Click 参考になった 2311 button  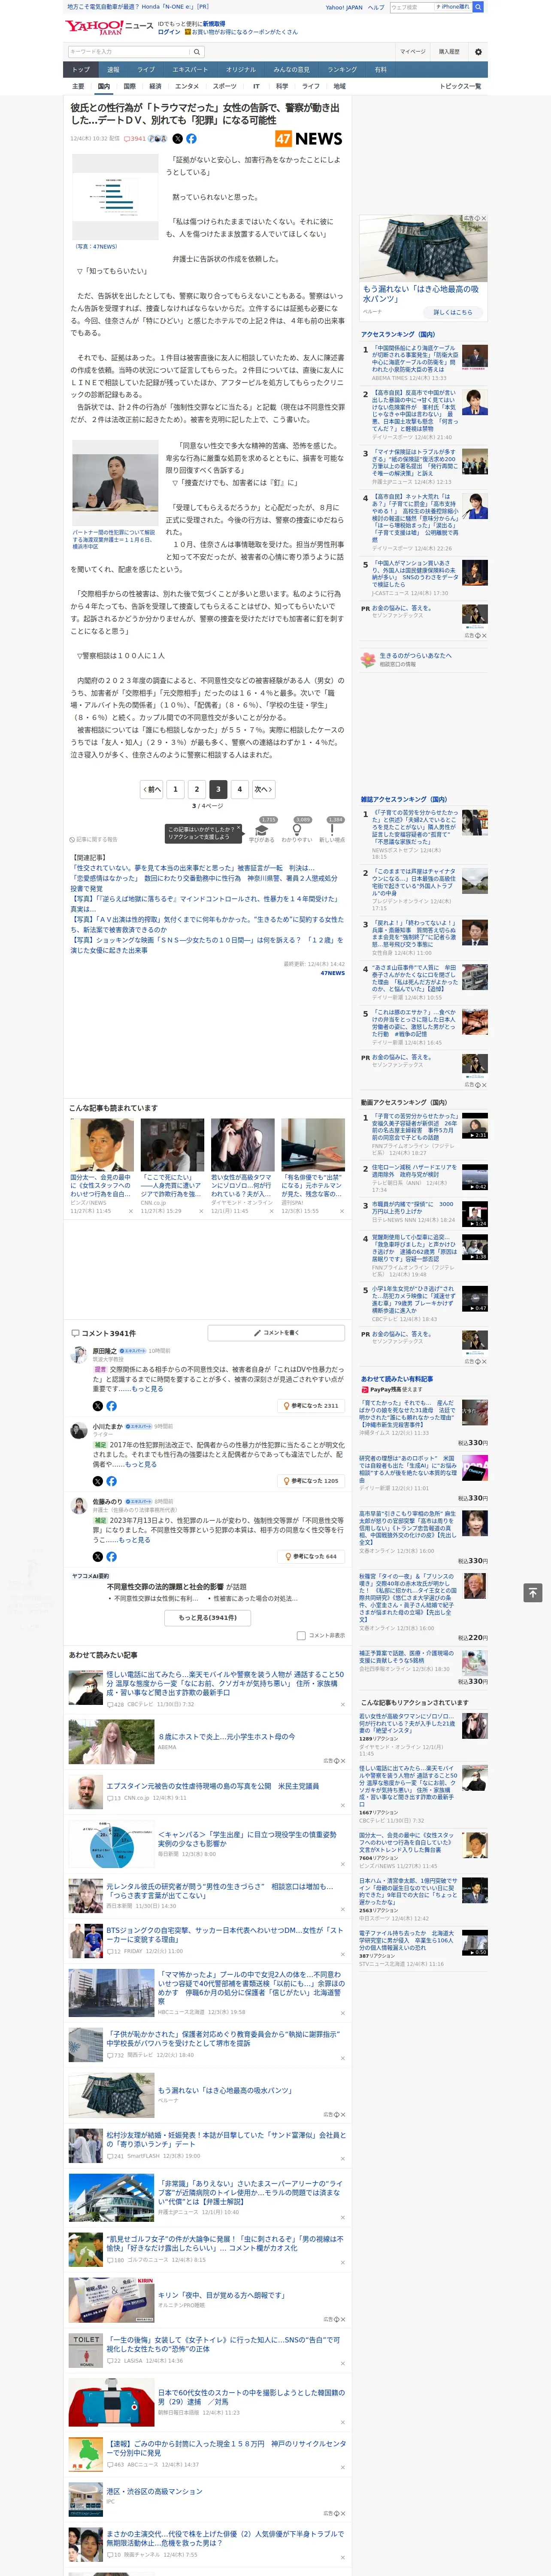coord(311,1406)
